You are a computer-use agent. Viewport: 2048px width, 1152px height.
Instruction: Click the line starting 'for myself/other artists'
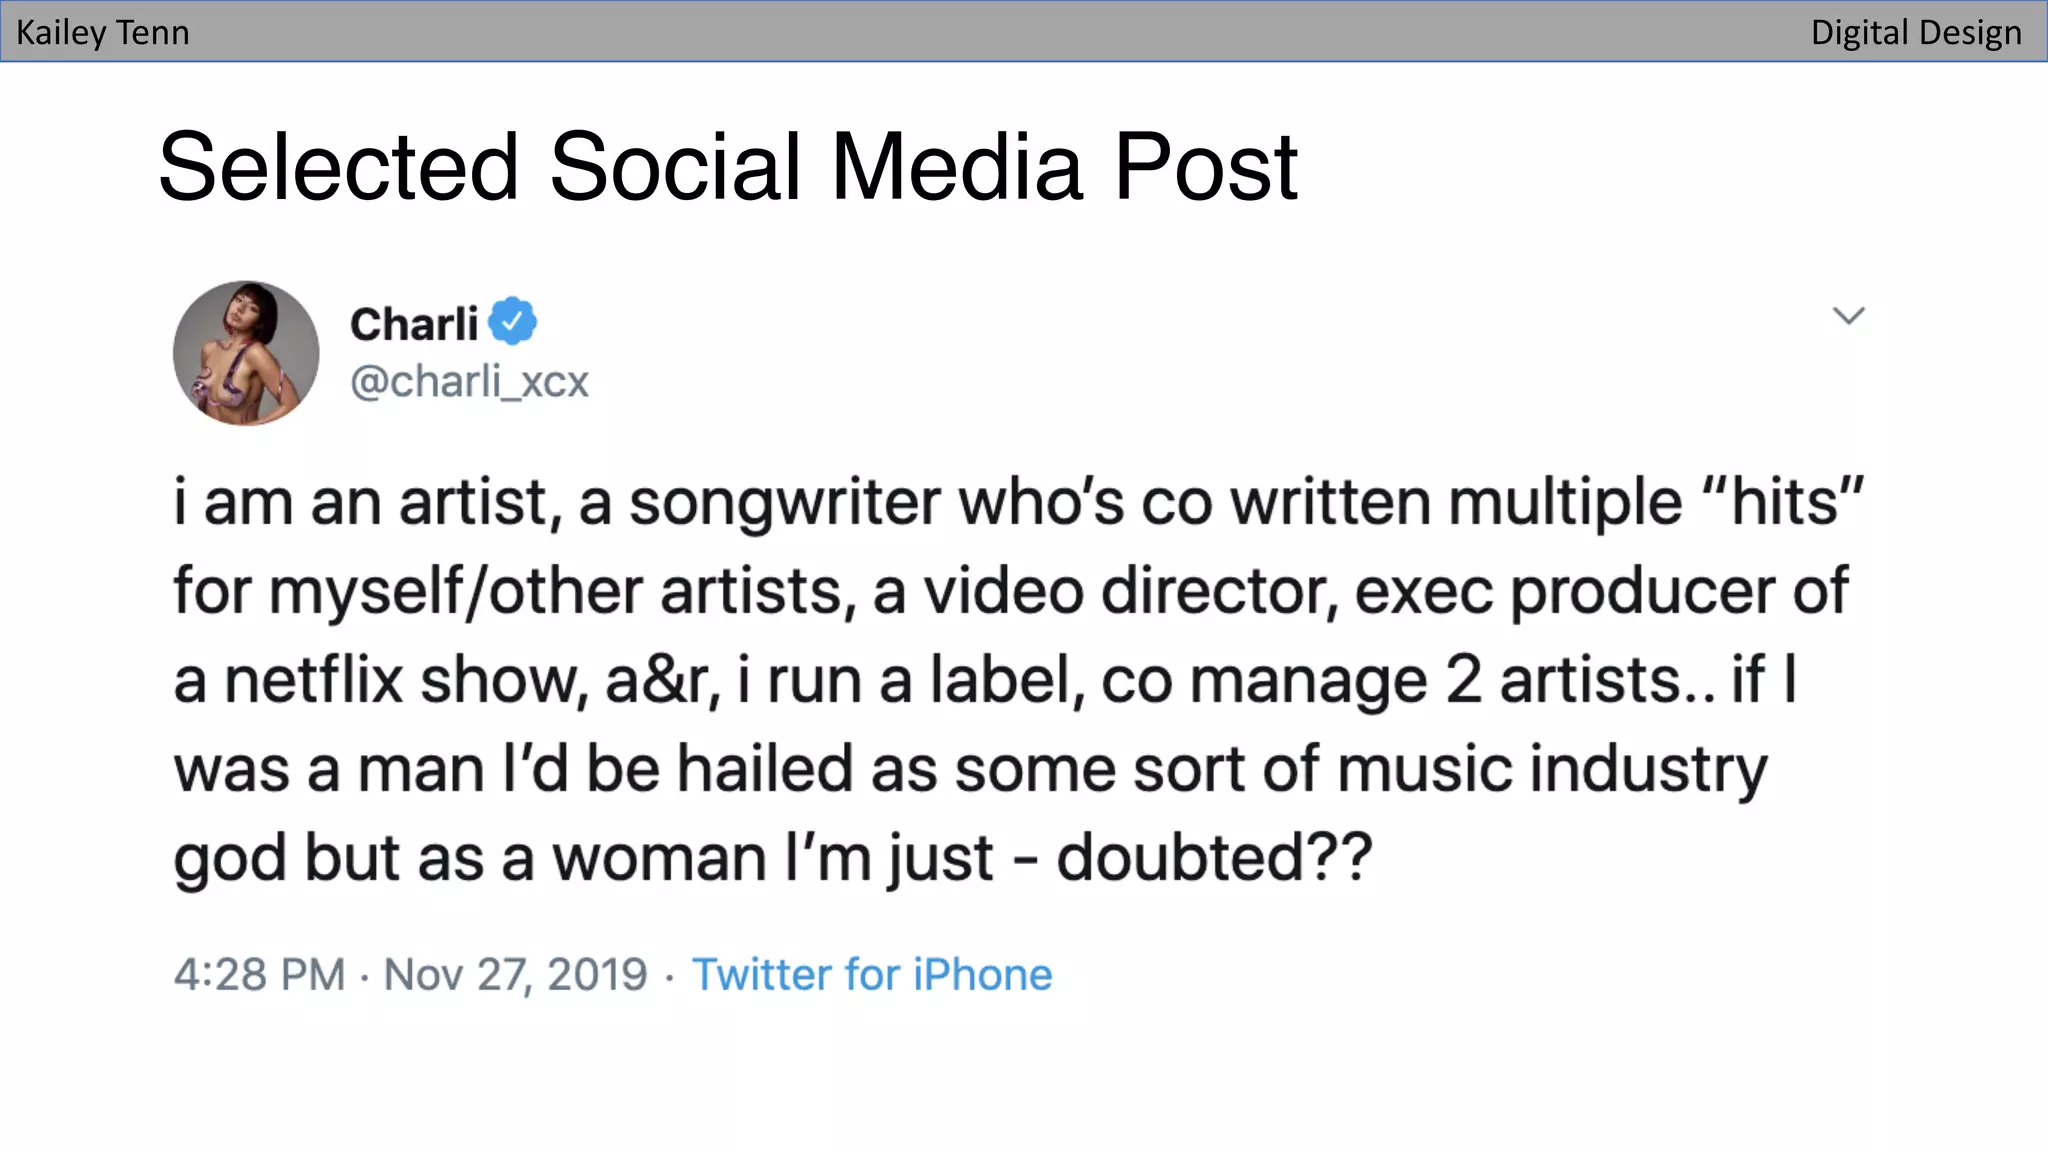pyautogui.click(x=1010, y=591)
